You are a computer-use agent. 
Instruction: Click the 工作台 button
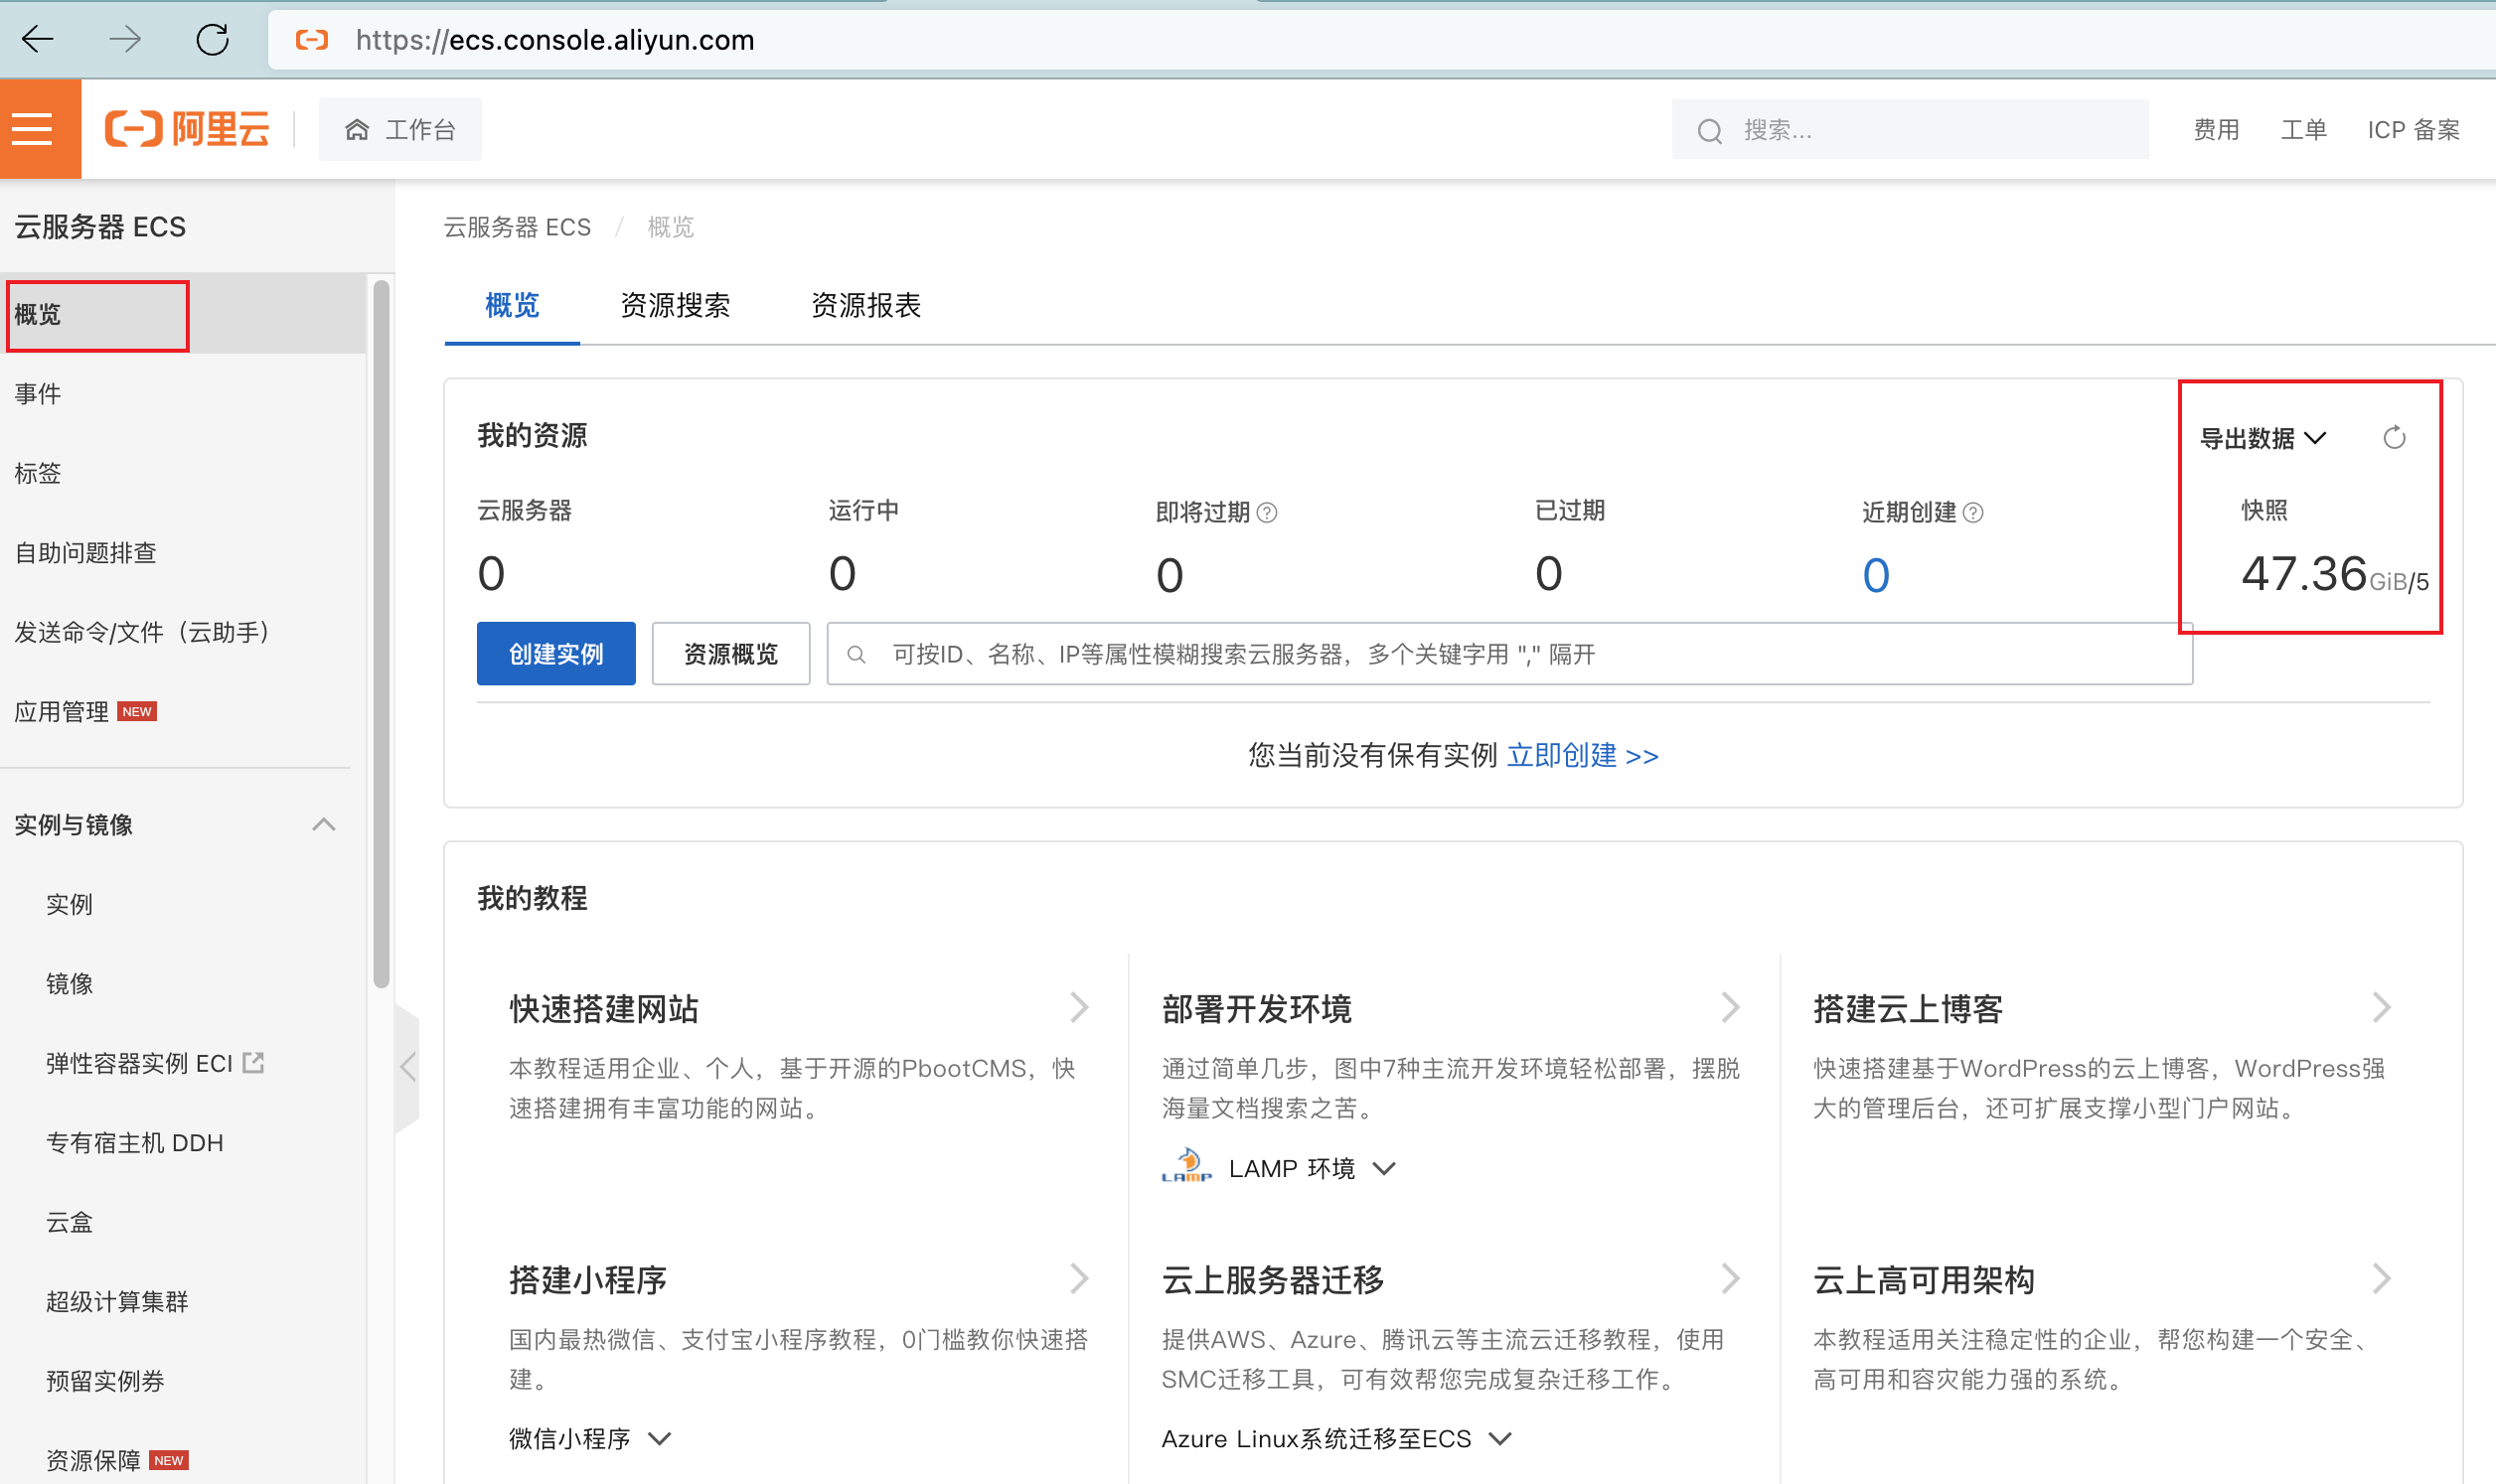point(400,129)
